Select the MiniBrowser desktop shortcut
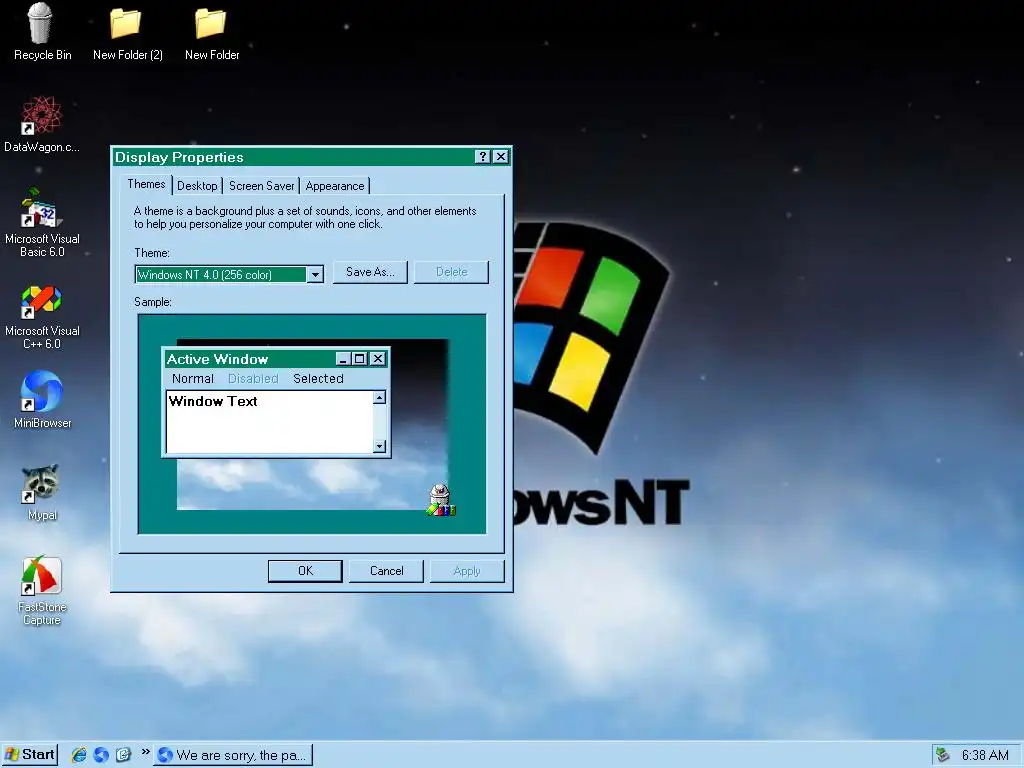This screenshot has width=1024, height=768. (x=42, y=400)
